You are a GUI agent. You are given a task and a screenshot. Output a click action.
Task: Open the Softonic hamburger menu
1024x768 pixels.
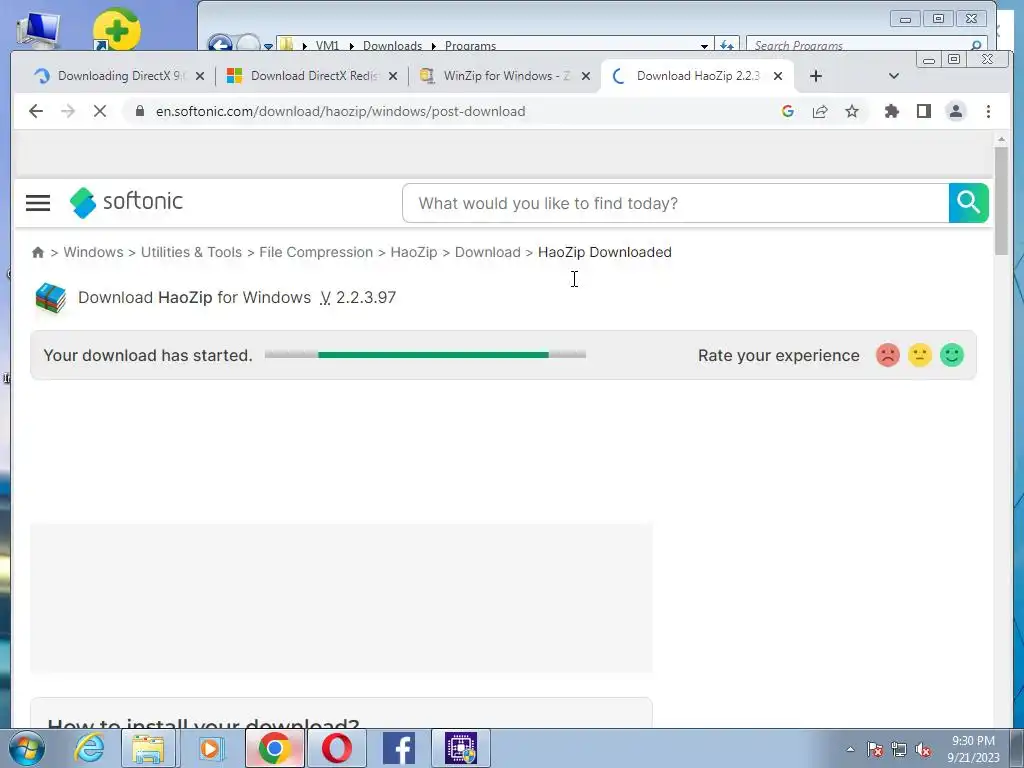[x=38, y=202]
